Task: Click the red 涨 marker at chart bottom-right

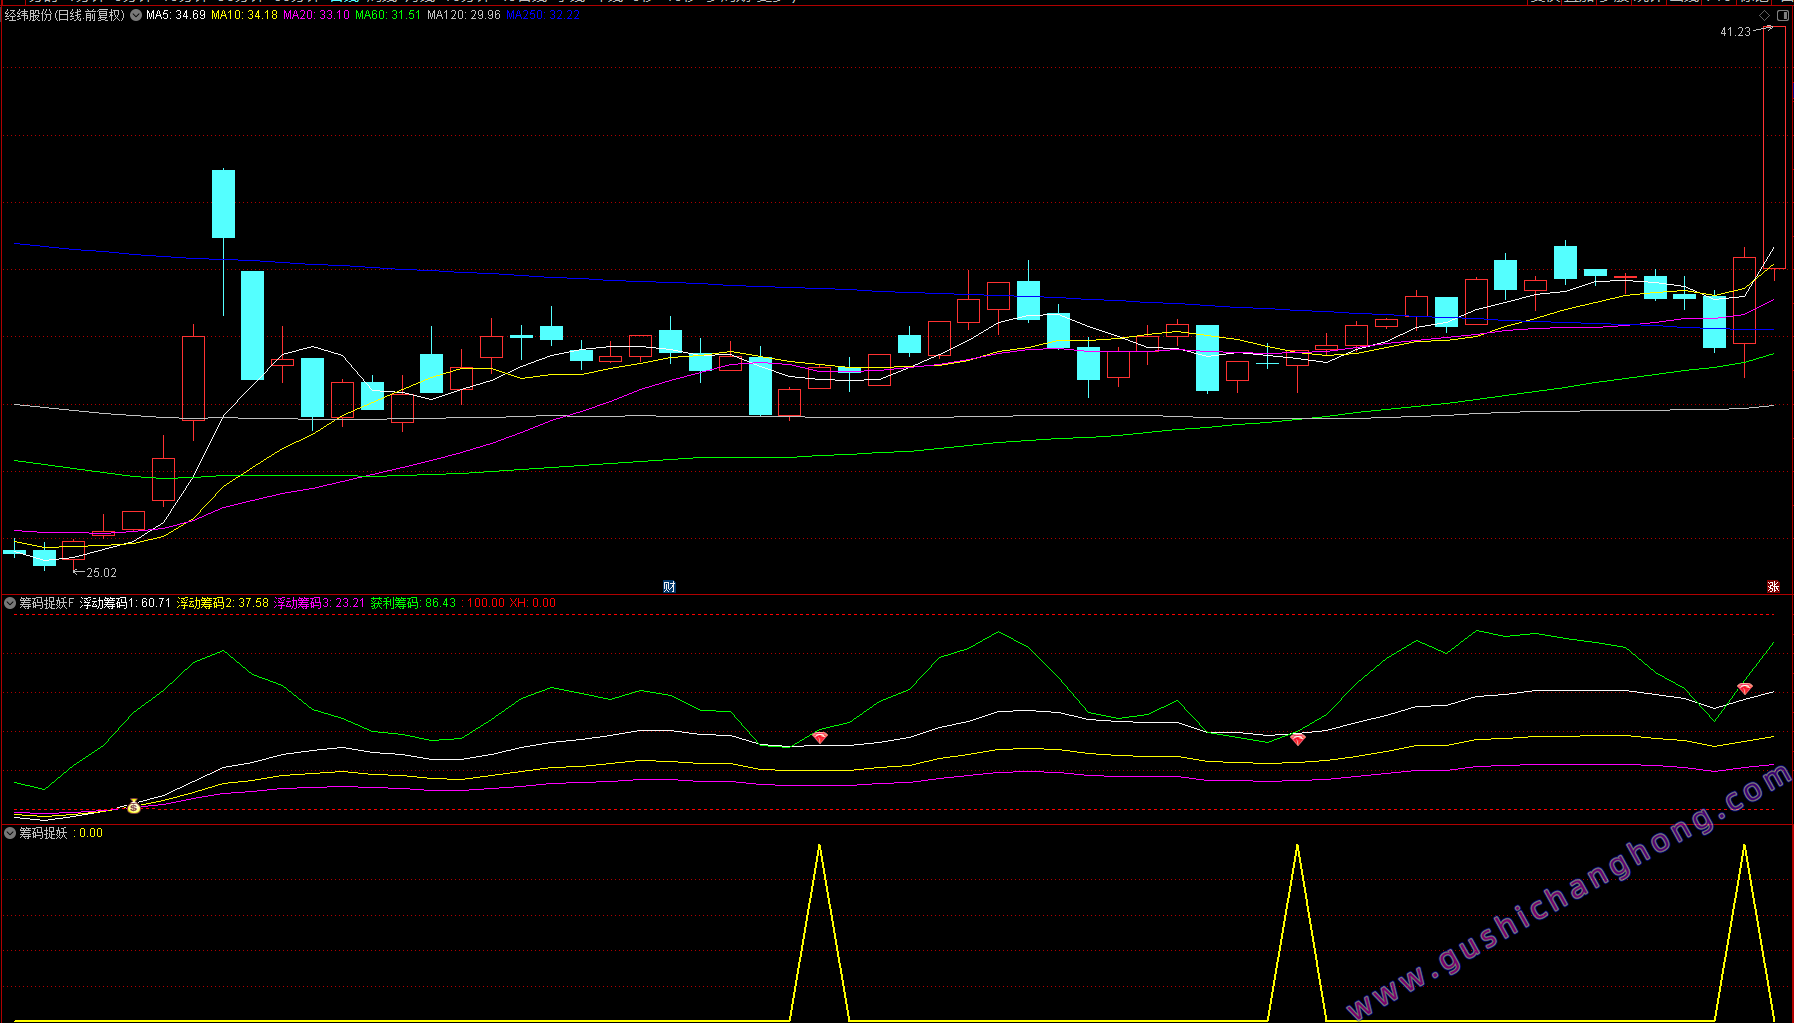Action: click(1773, 587)
